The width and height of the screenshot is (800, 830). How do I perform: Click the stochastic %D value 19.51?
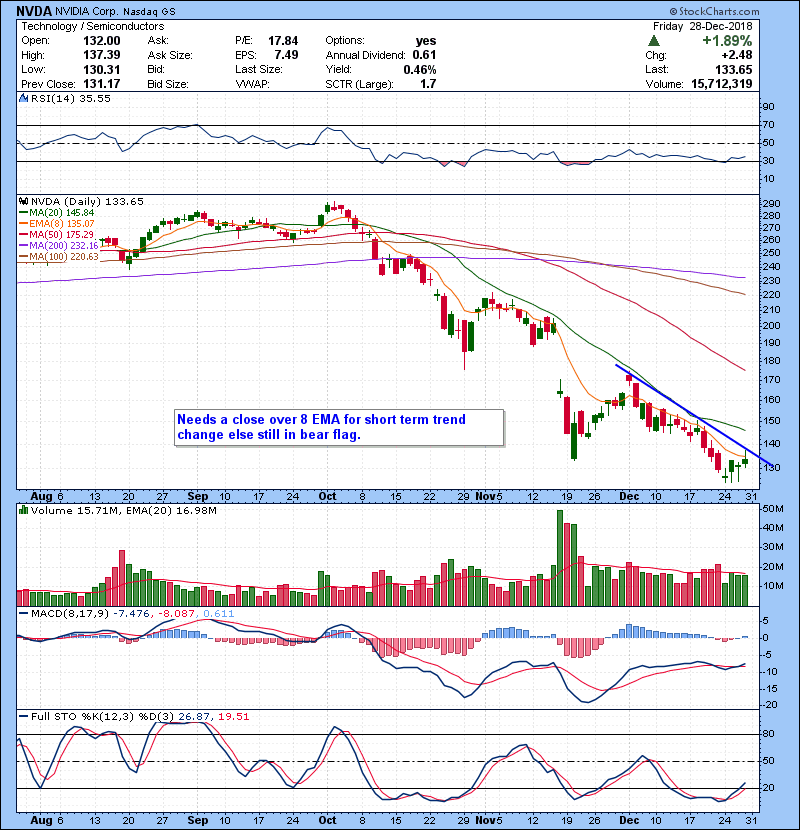[x=233, y=717]
